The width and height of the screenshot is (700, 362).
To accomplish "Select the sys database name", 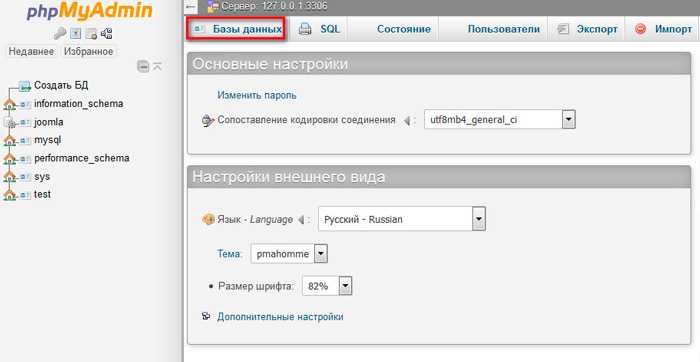I will 42,177.
